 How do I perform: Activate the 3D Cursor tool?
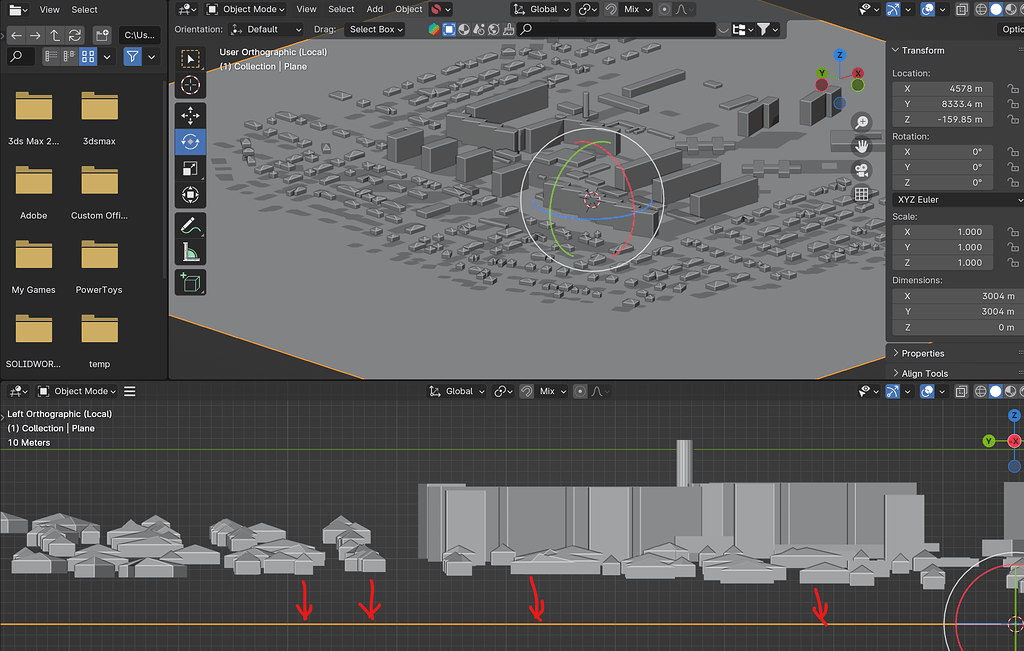(190, 85)
